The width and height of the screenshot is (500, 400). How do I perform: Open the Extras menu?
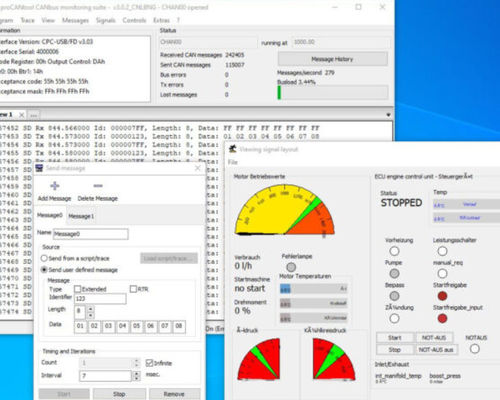161,20
